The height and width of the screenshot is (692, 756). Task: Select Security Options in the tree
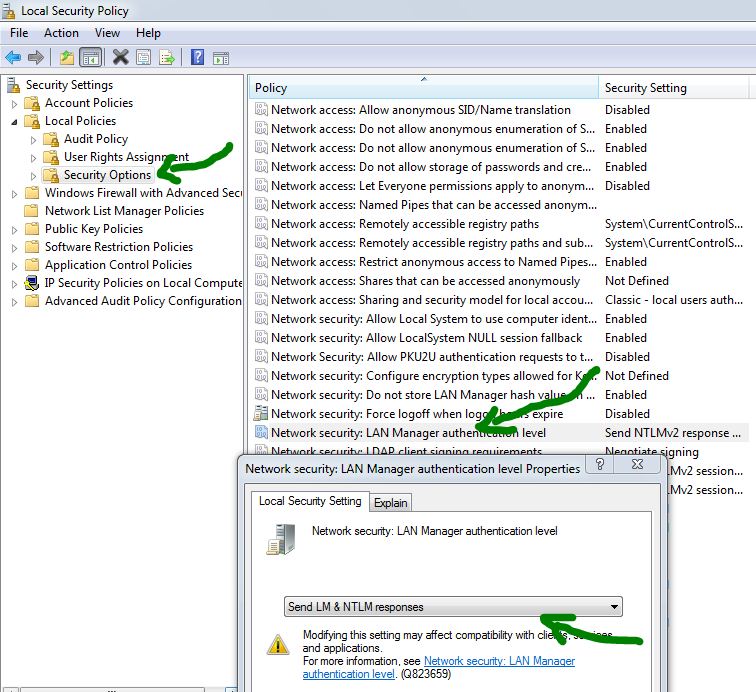107,175
